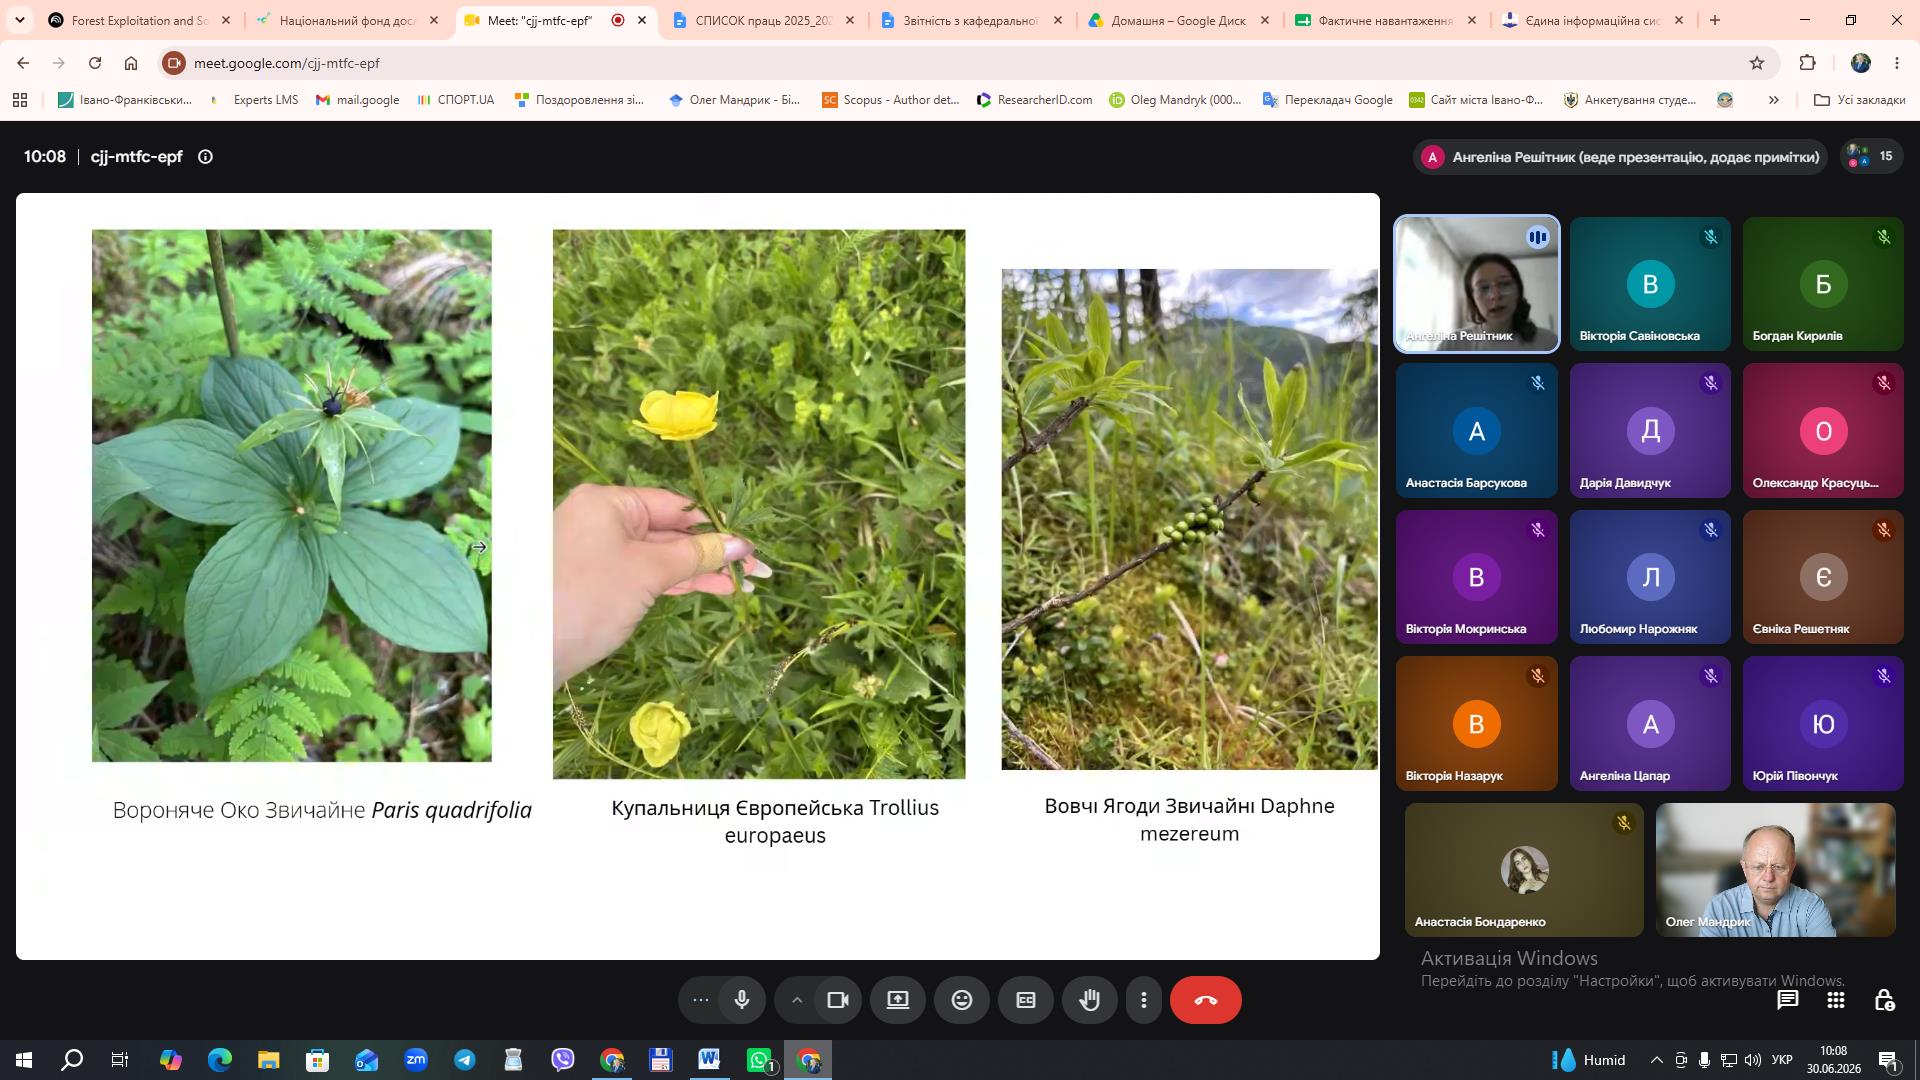The width and height of the screenshot is (1920, 1080).
Task: Switch to СПИСОК праць 2025 tab
Action: 764,20
